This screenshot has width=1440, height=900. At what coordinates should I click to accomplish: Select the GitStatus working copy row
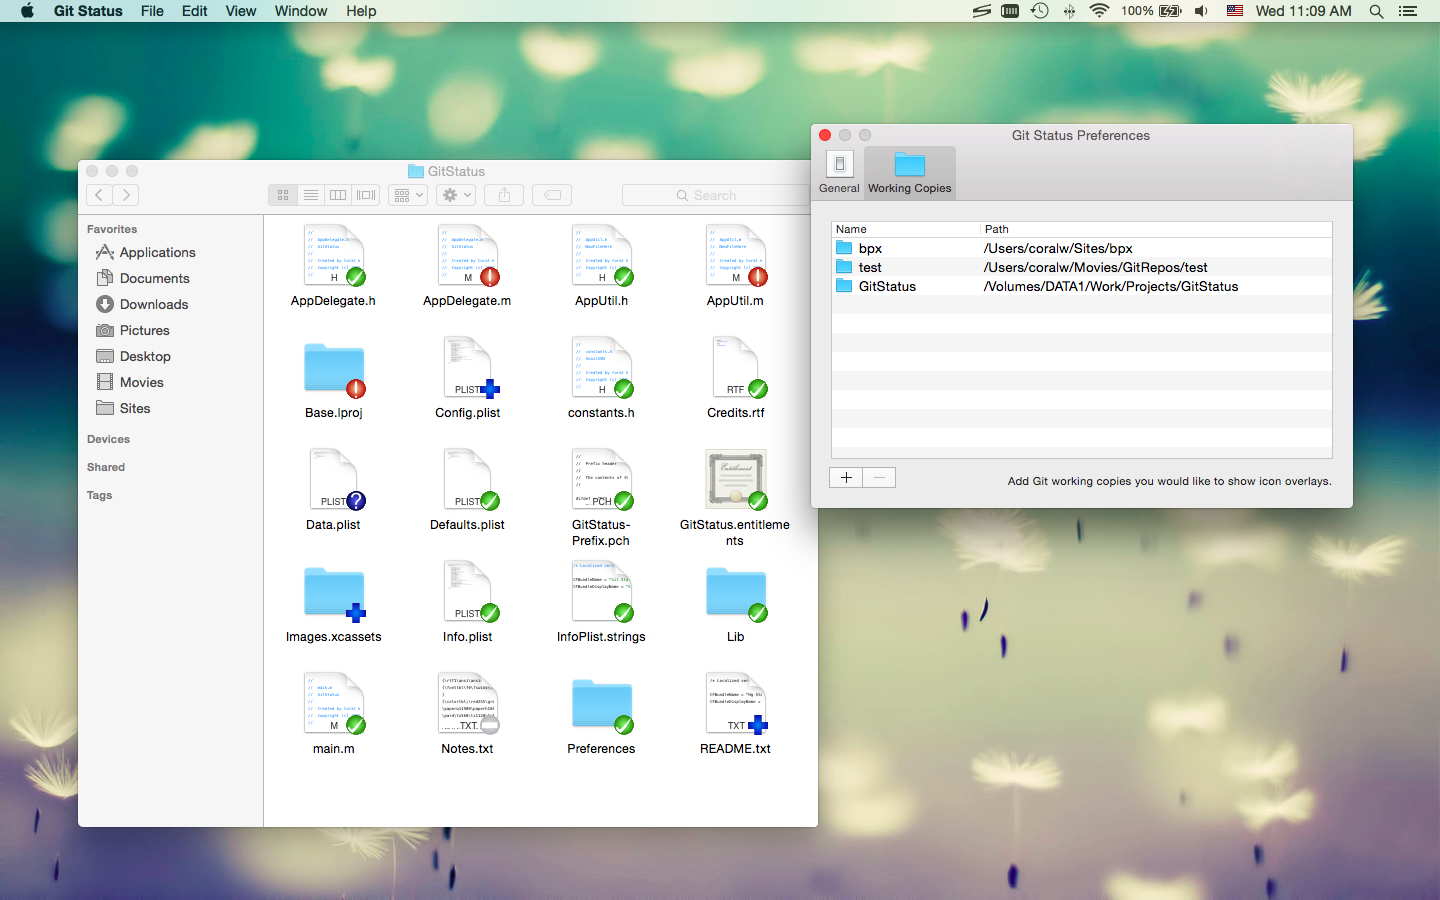click(x=1082, y=286)
